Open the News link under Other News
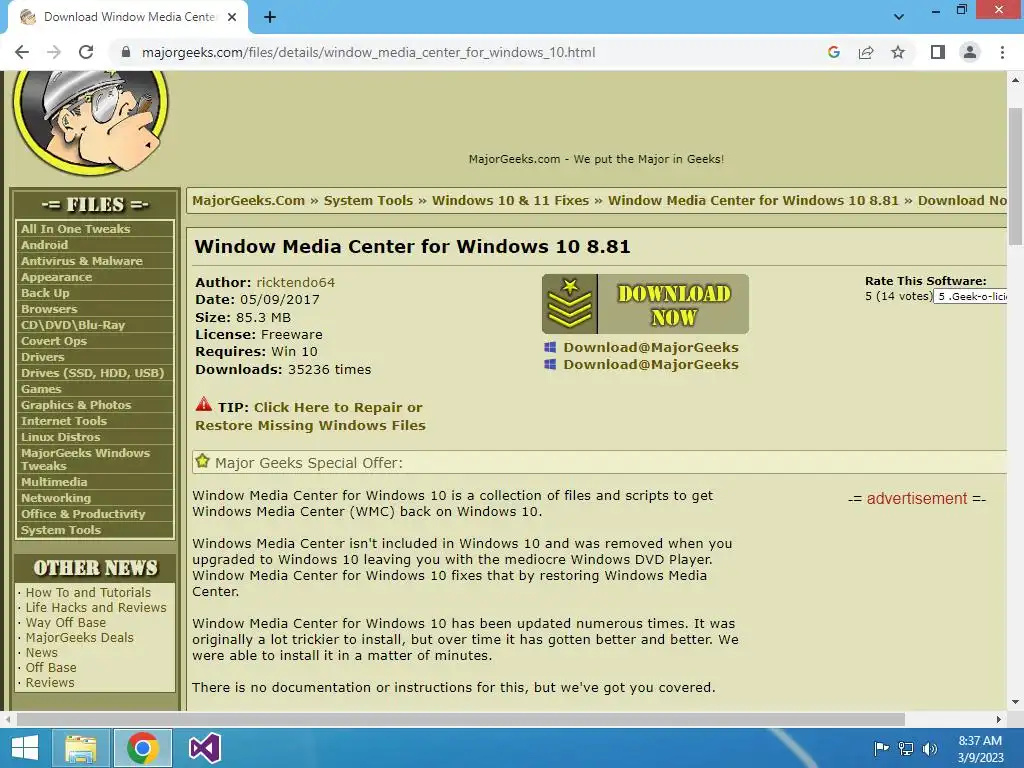The image size is (1024, 768). coord(42,652)
